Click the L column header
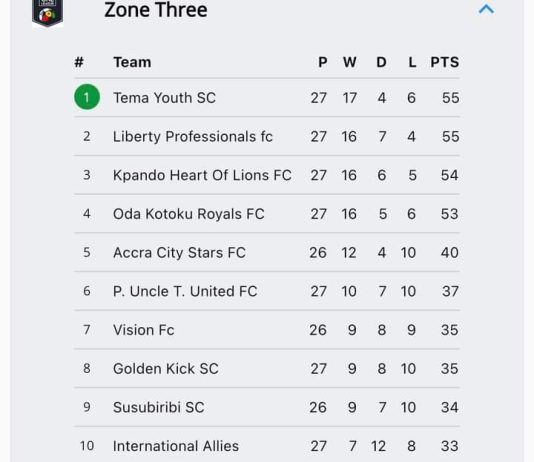This screenshot has height=462, width=534. 412,62
